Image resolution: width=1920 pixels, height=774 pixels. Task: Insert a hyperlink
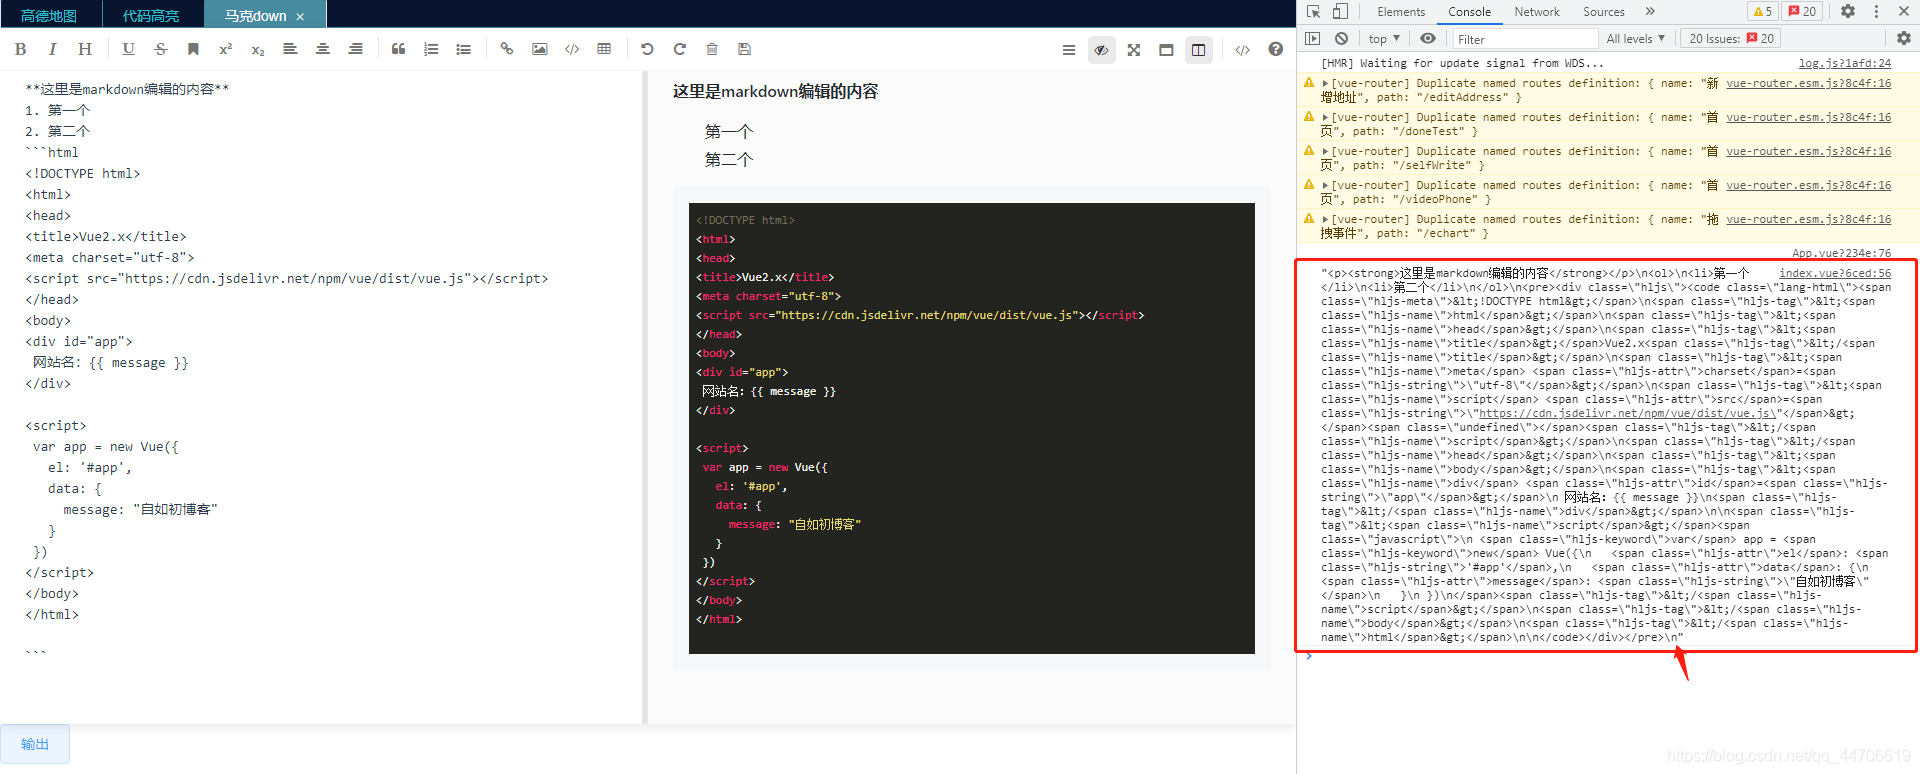(x=507, y=49)
